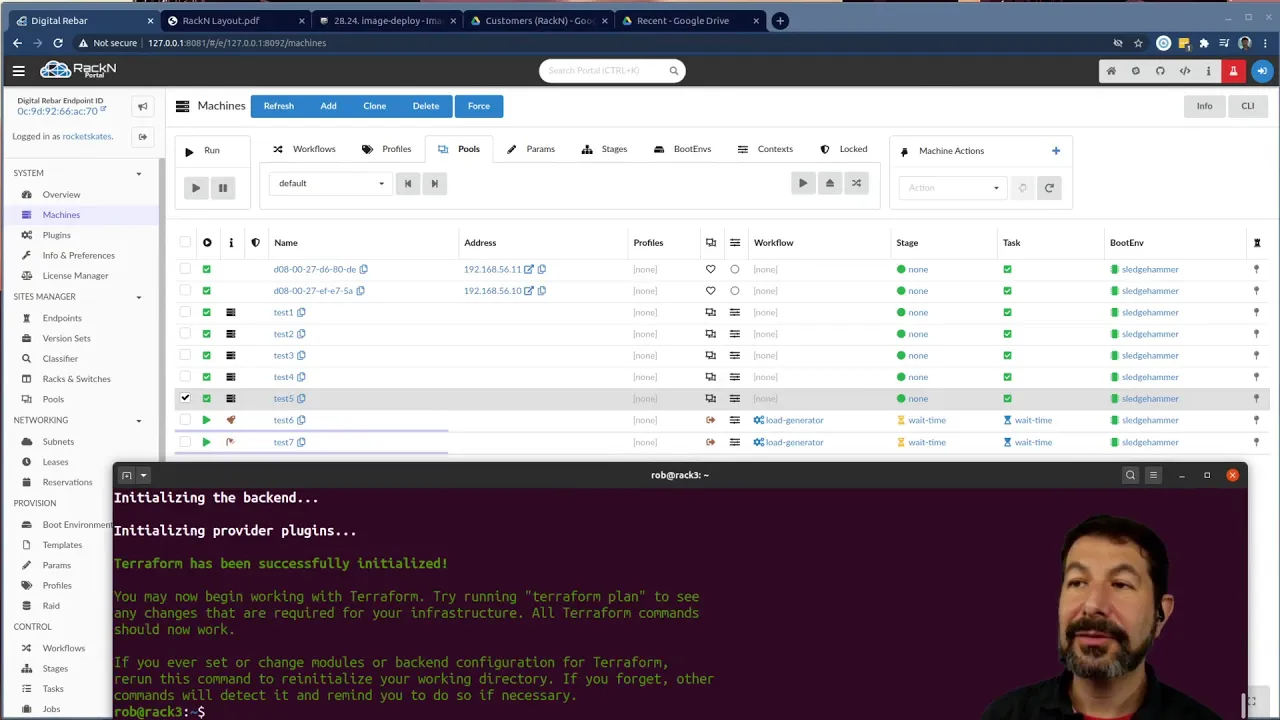The image size is (1280, 720).
Task: Click the code brackets icon in the header
Action: point(1185,71)
